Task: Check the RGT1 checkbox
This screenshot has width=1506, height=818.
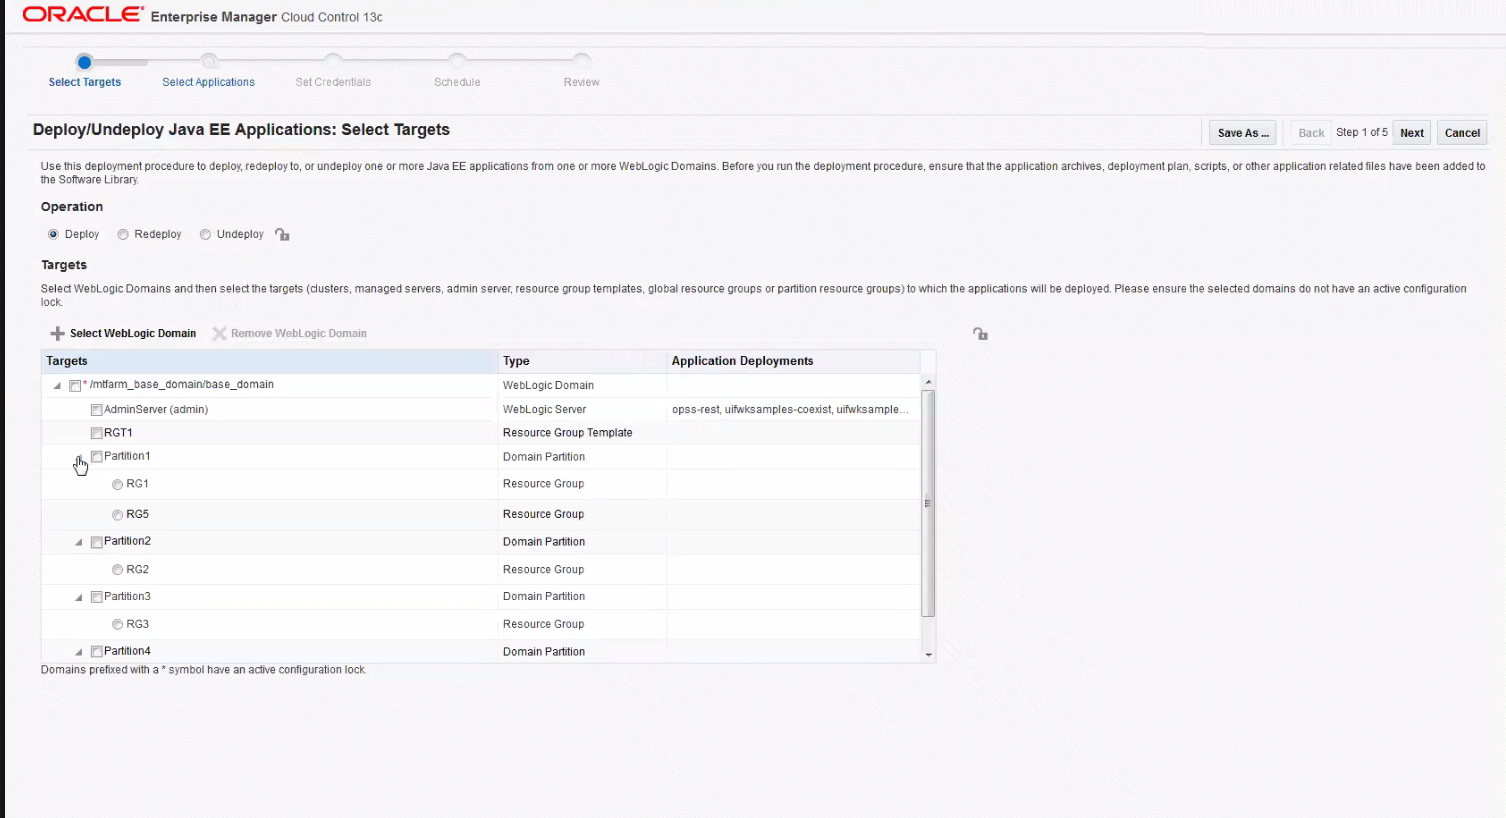Action: point(97,433)
